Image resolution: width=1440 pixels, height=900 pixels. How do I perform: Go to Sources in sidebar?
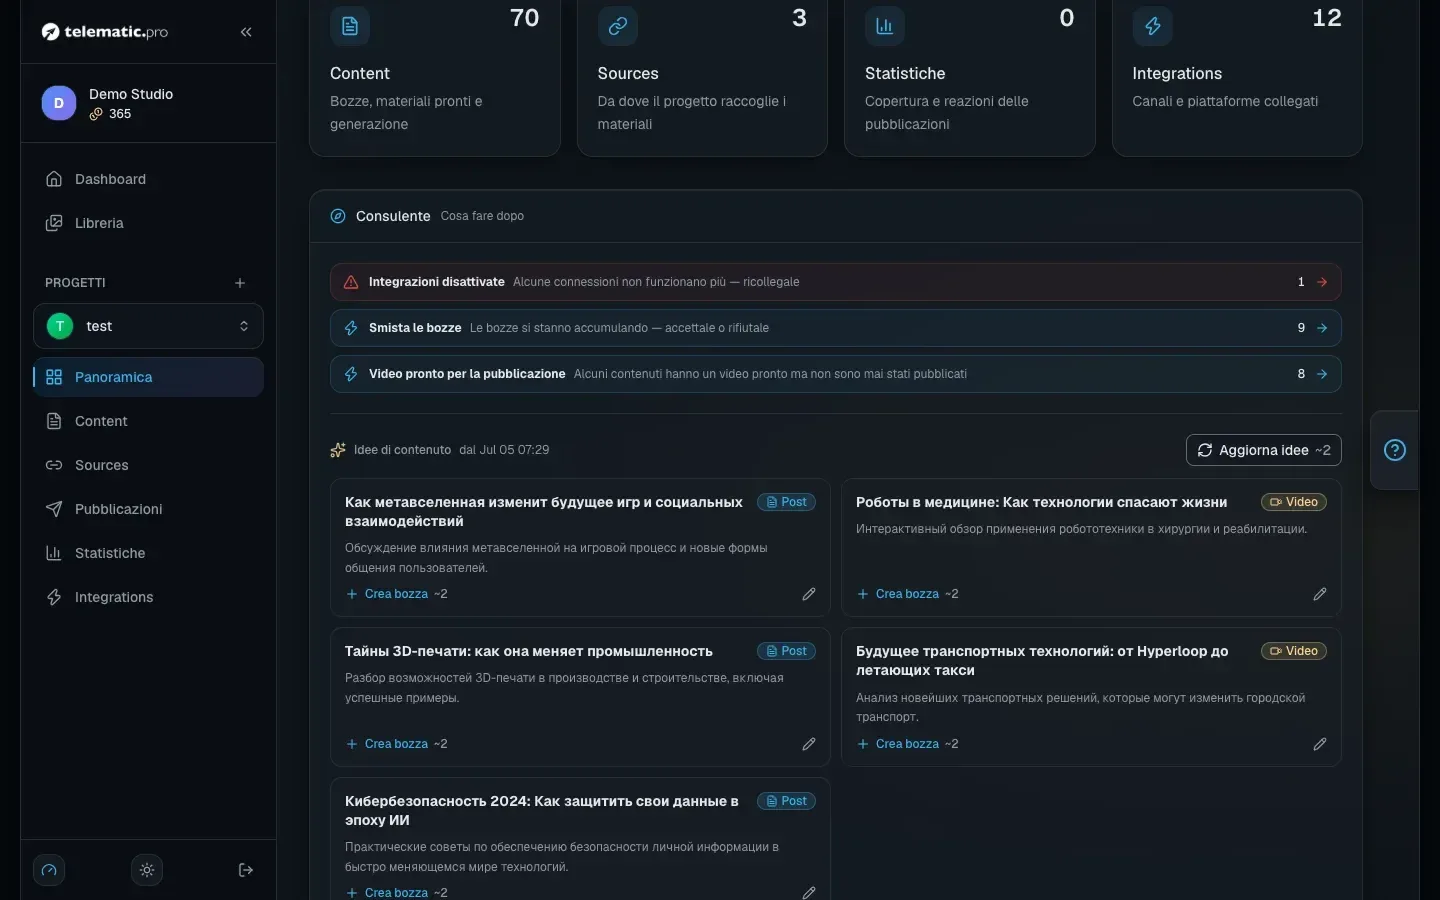tap(148, 465)
